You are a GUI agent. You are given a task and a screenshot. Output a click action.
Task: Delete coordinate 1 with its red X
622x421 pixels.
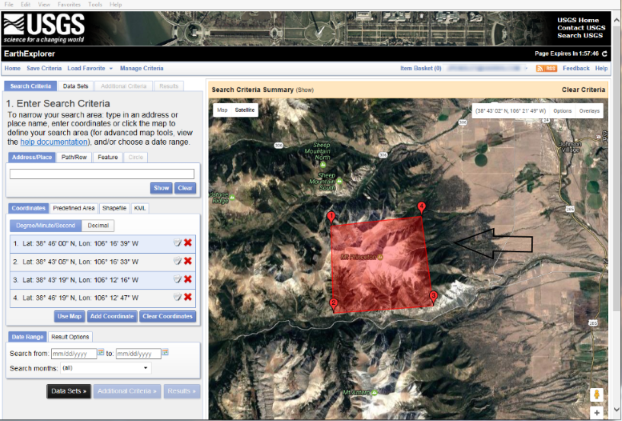point(188,243)
